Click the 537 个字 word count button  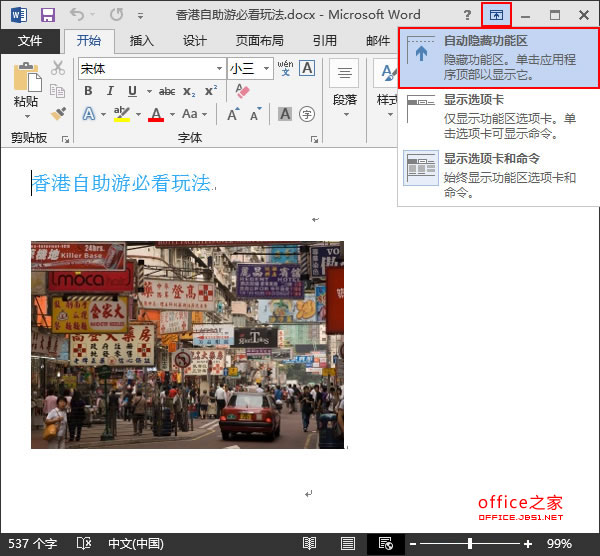click(x=33, y=543)
